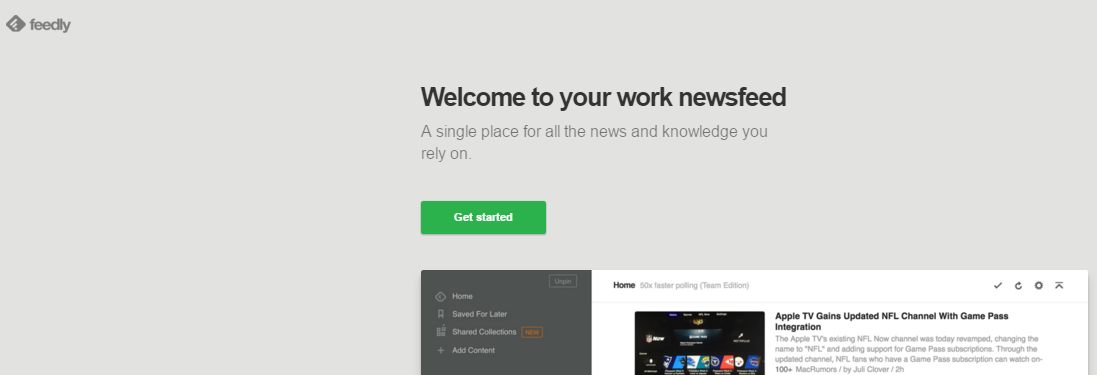The width and height of the screenshot is (1097, 375).
Task: Select Add Content in the sidebar
Action: (x=473, y=351)
